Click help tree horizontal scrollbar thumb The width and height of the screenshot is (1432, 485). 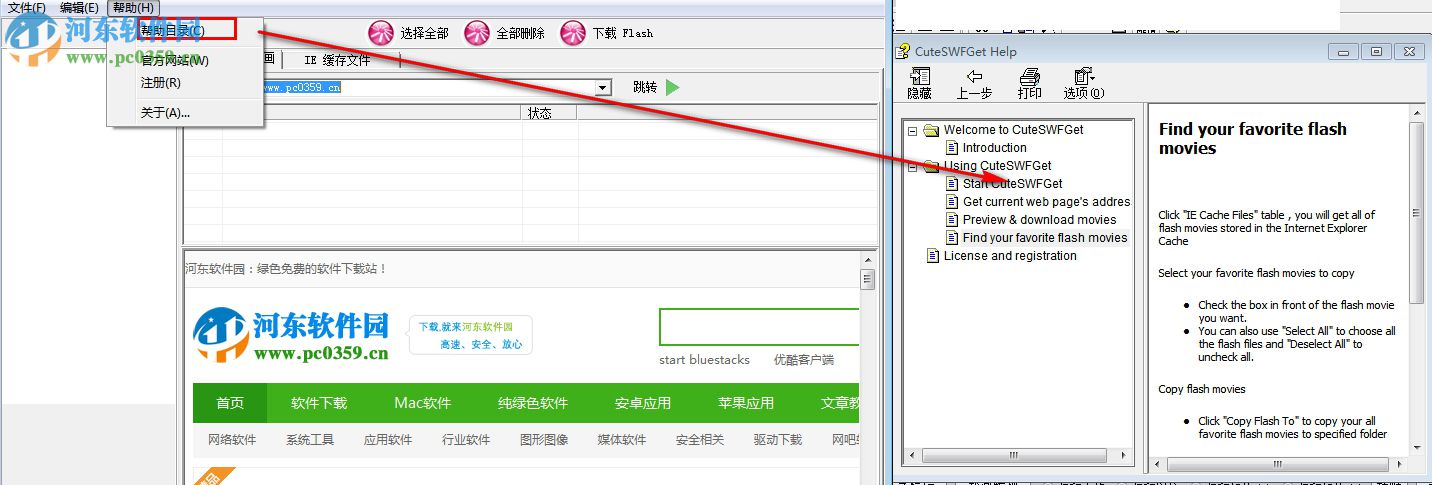pos(1012,456)
